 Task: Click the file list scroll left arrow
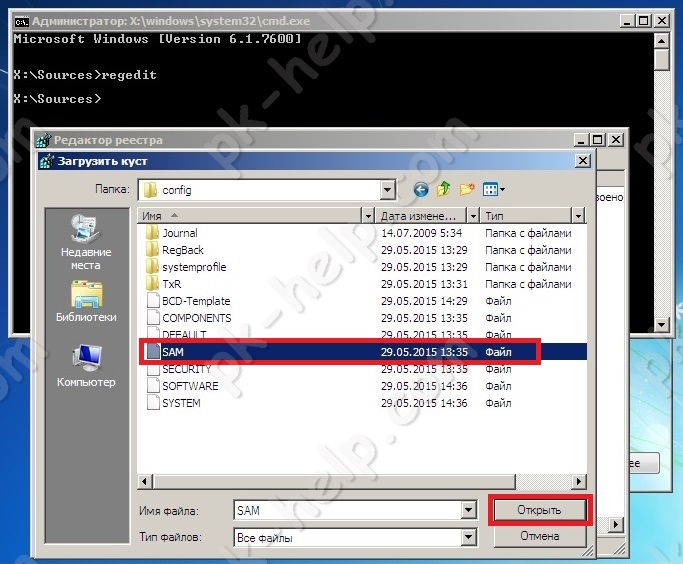(x=145, y=482)
